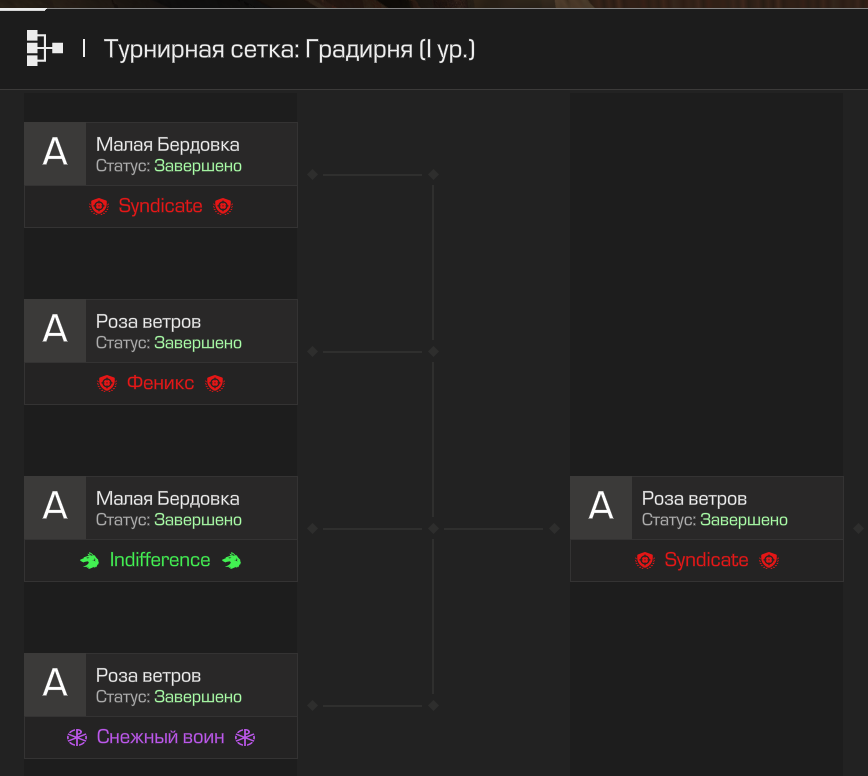
Task: Click the Турнирная сетка: Градирня header title
Action: click(289, 48)
